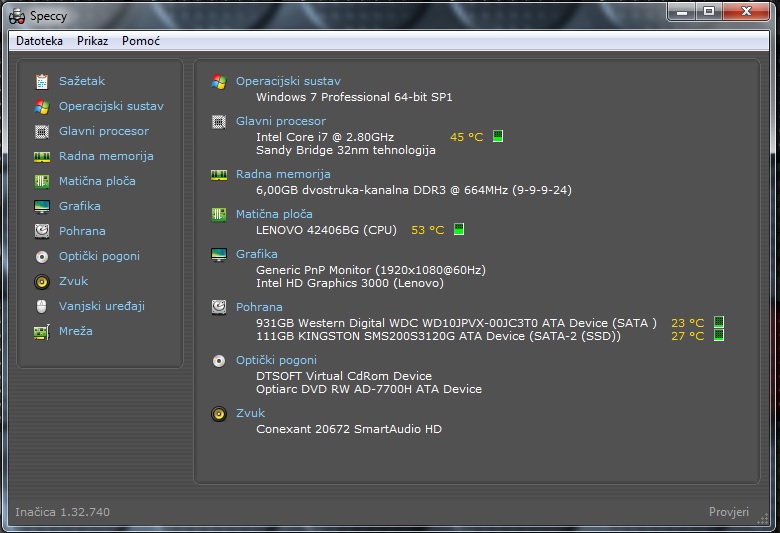Open the Pohrana summary heading link
The width and height of the screenshot is (780, 533).
[259, 307]
